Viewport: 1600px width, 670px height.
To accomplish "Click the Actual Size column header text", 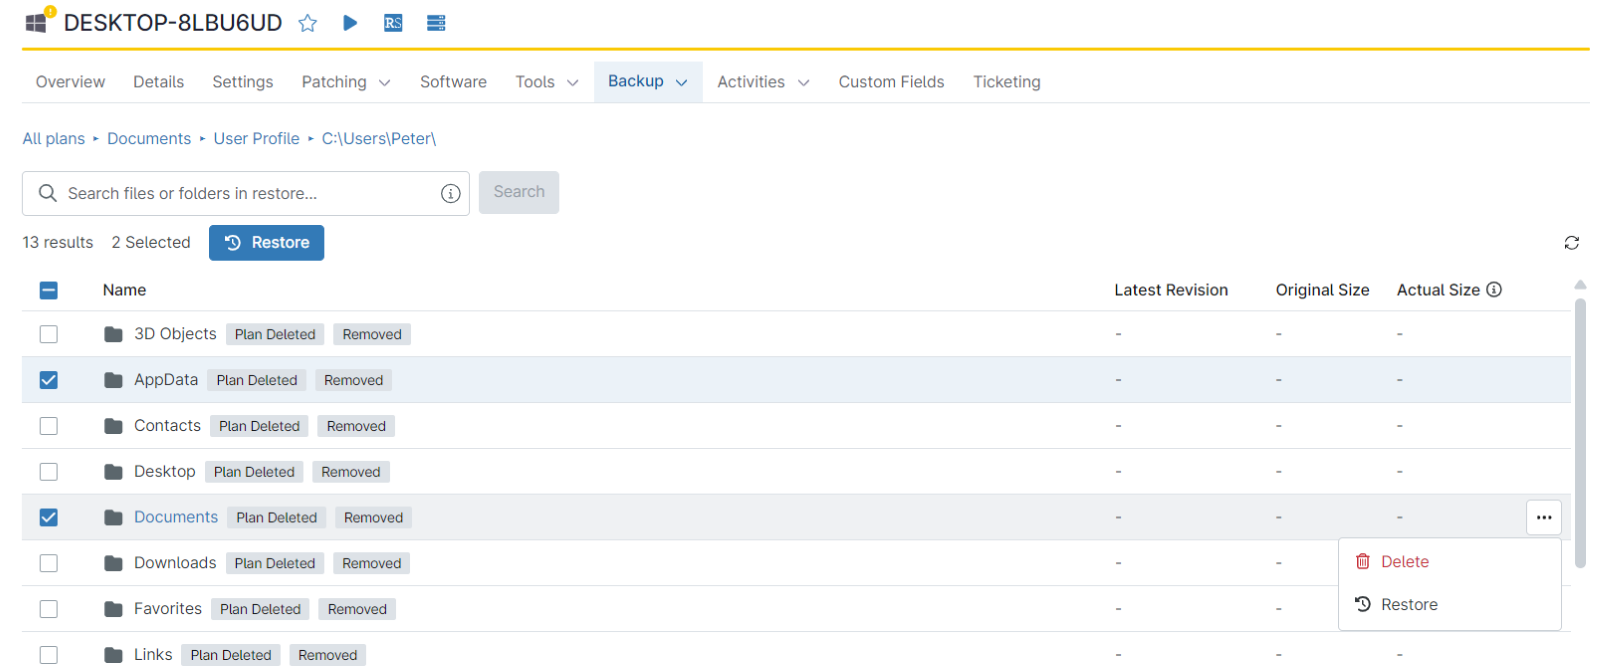I will point(1438,290).
